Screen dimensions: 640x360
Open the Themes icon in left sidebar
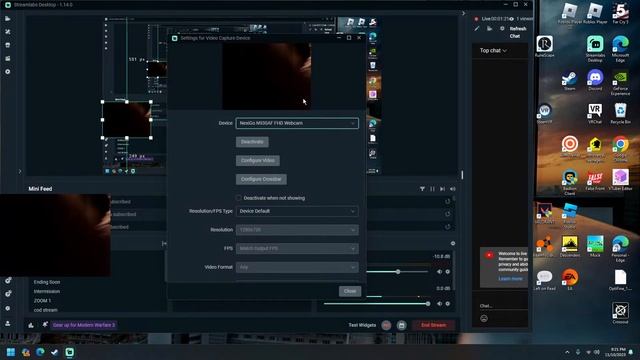point(8,32)
